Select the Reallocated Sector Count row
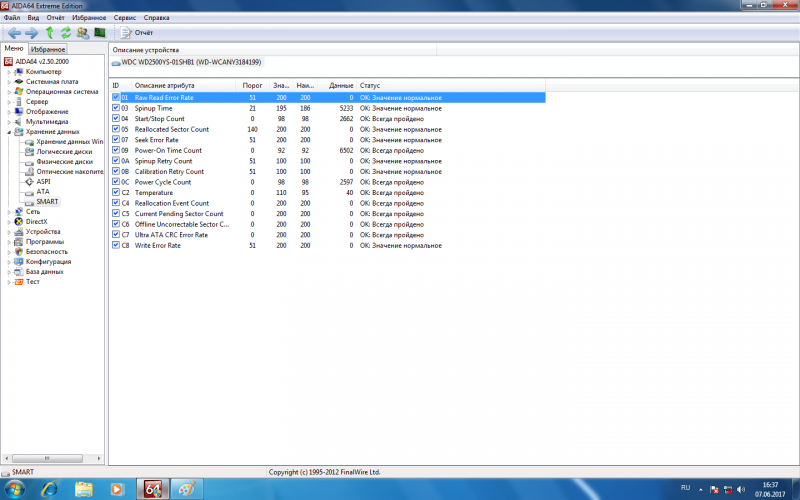The width and height of the screenshot is (800, 500). [x=171, y=129]
